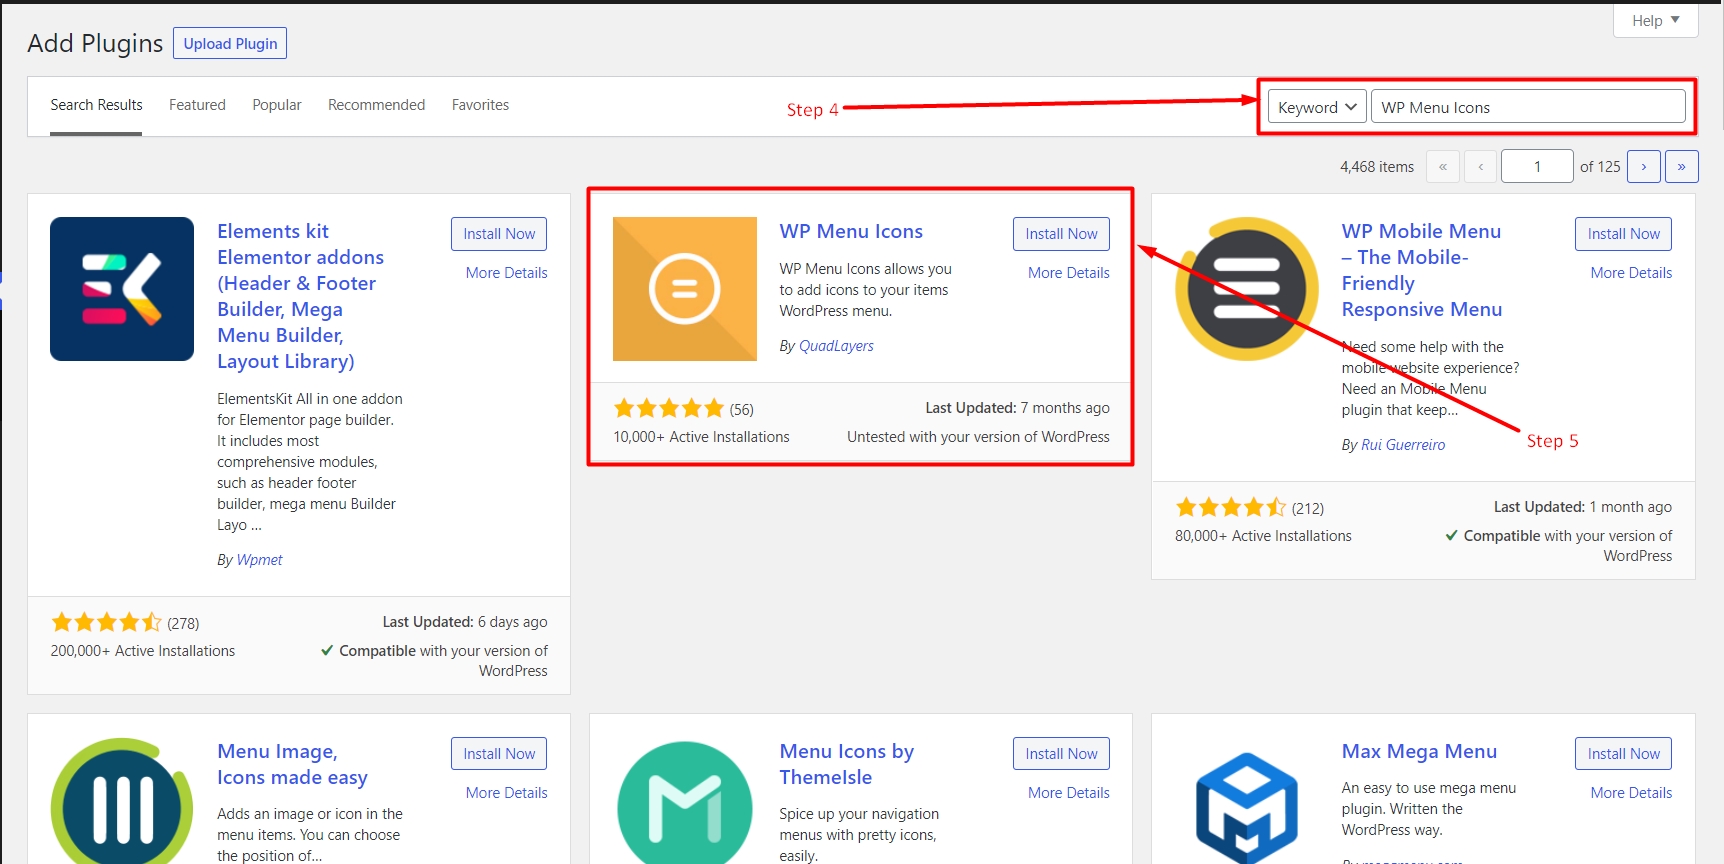This screenshot has height=864, width=1724.
Task: Install the Menu Image plugin
Action: [499, 754]
